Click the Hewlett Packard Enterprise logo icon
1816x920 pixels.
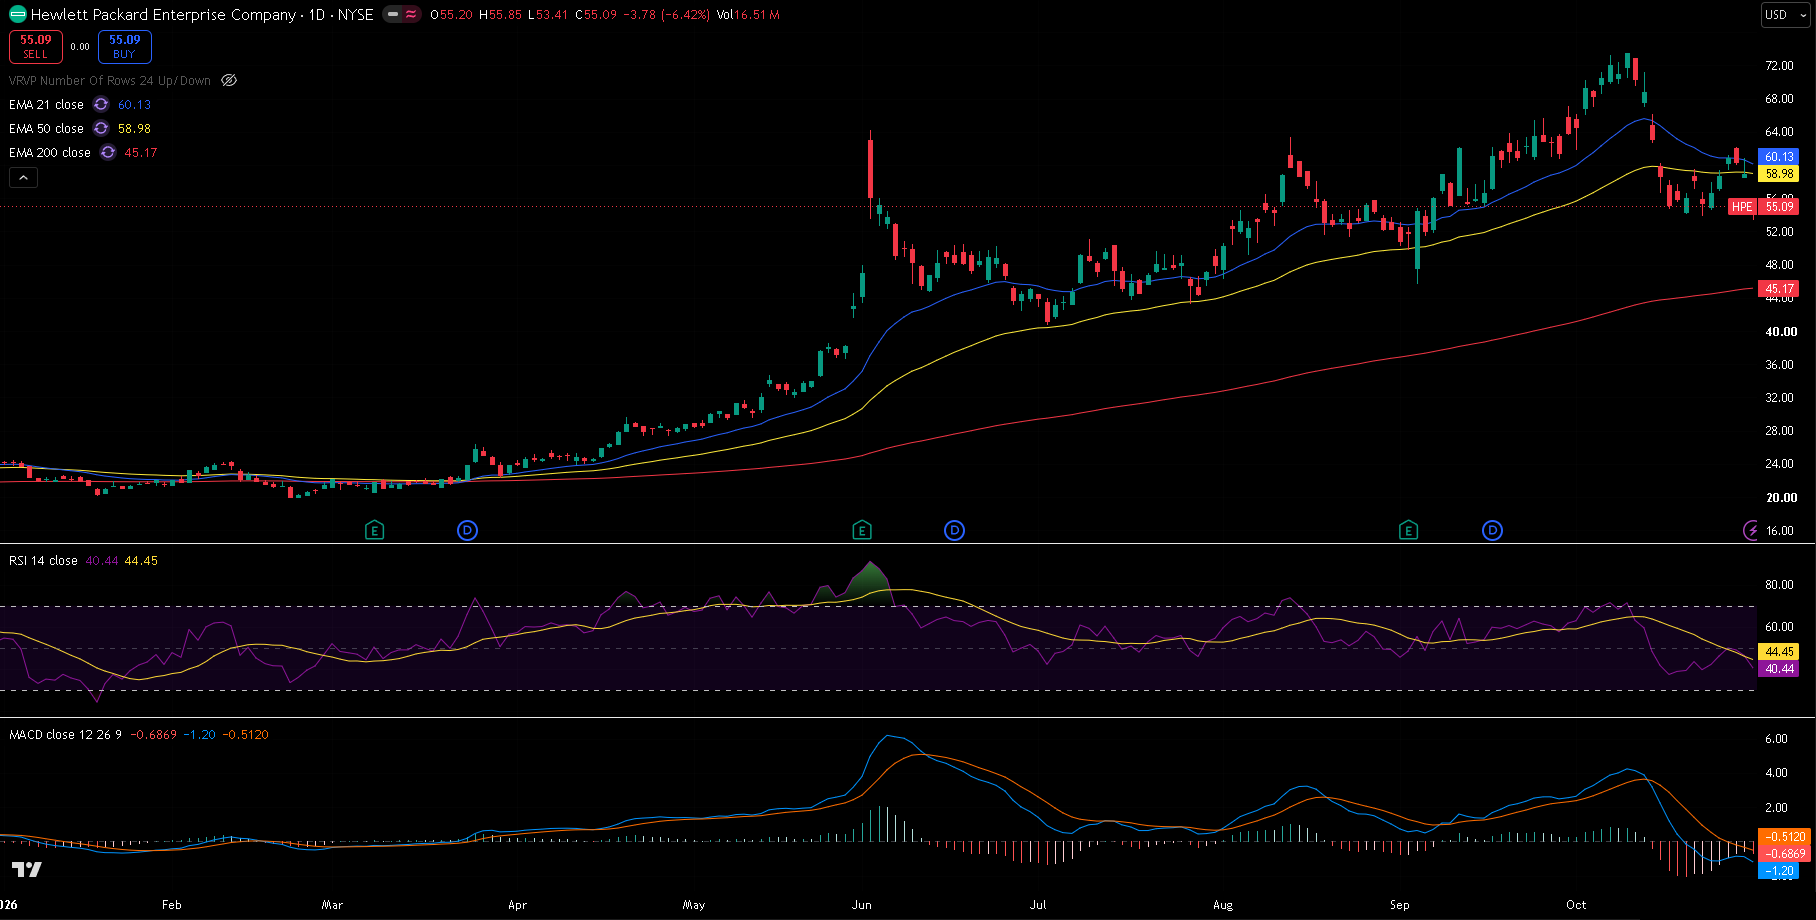click(17, 15)
